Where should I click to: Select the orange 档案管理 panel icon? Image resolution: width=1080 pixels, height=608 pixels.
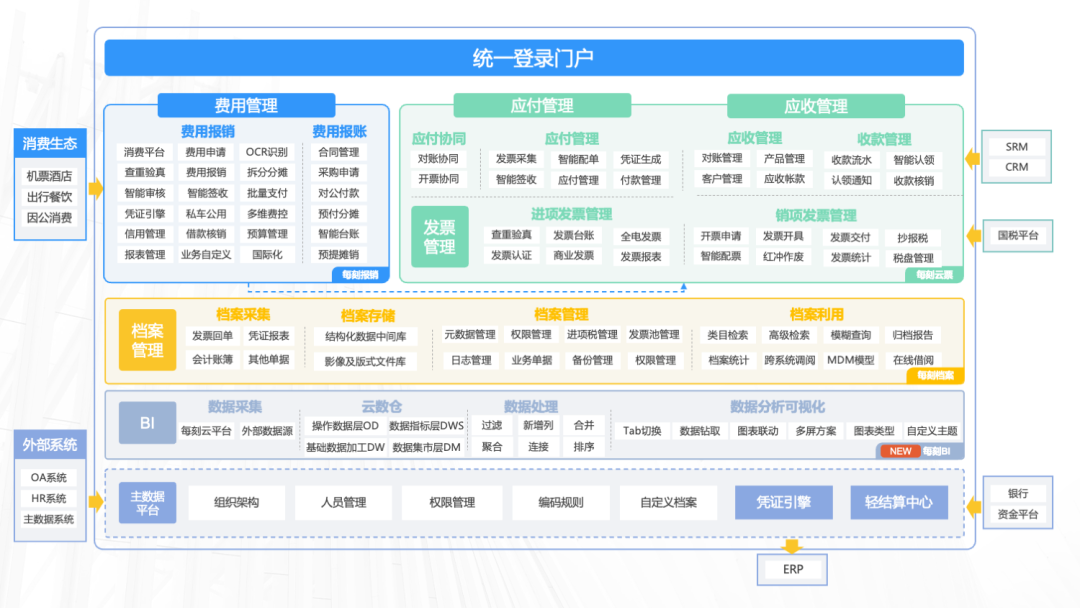point(147,340)
